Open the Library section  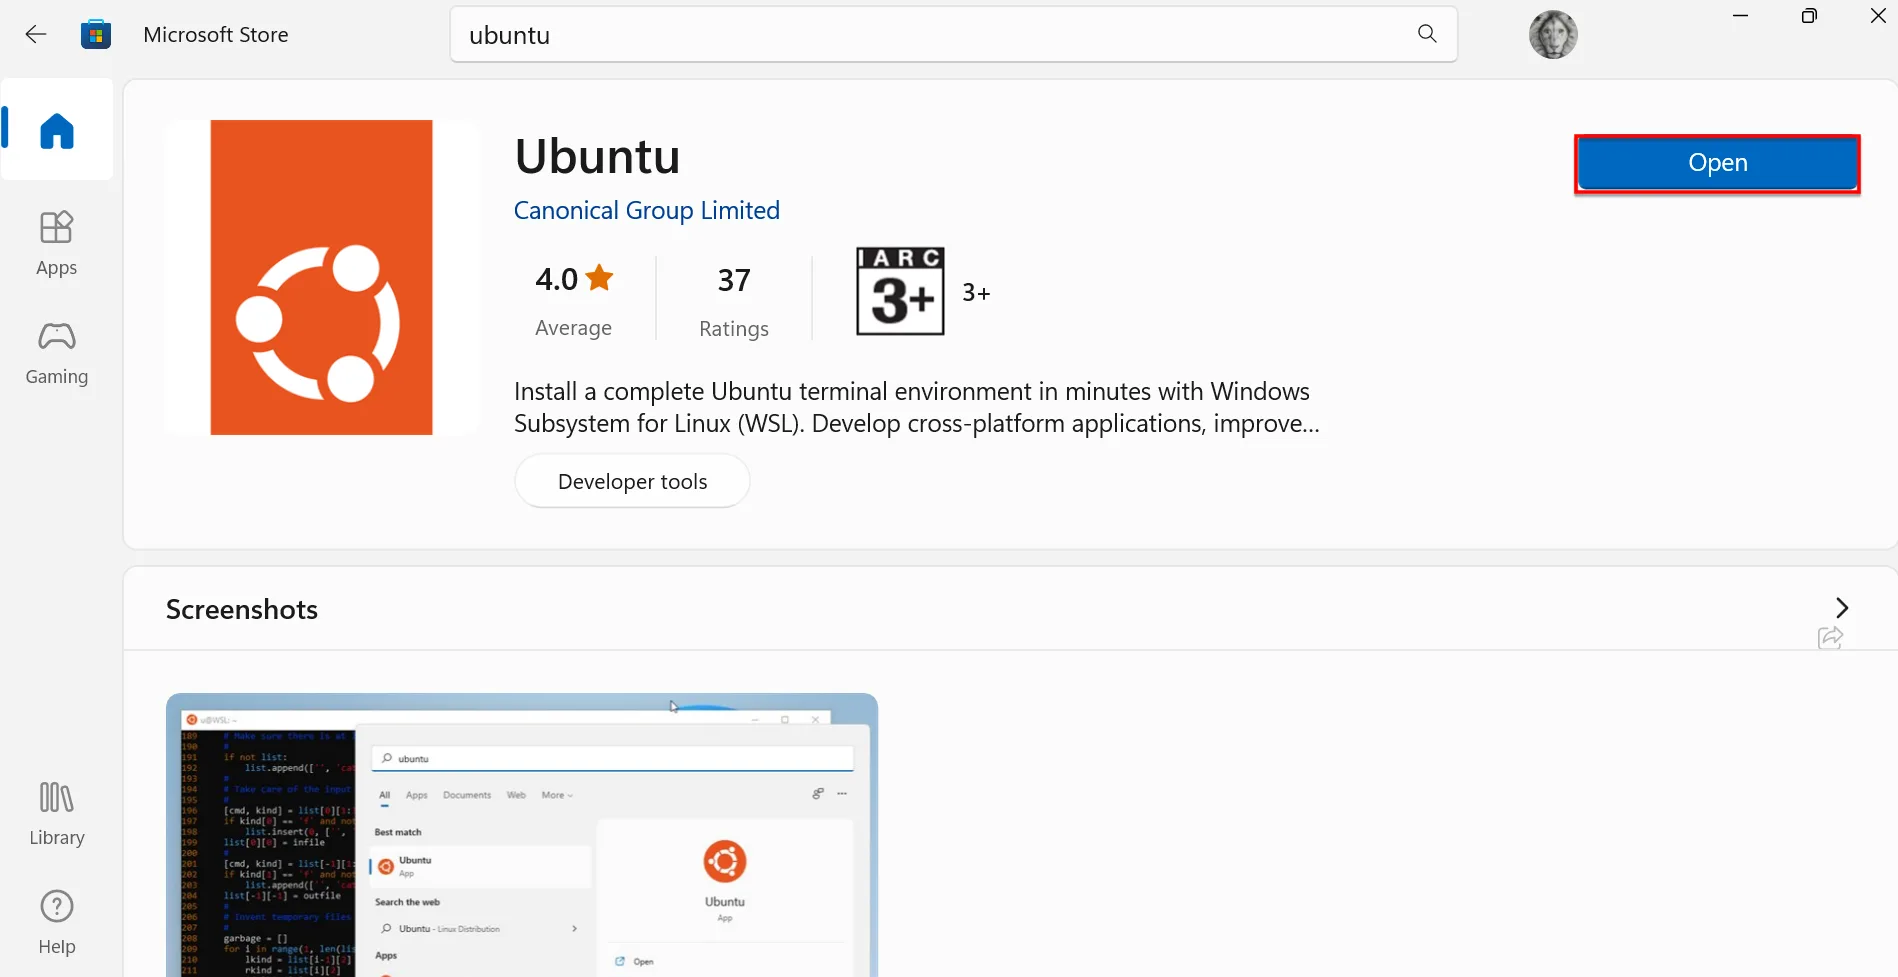[x=57, y=814]
